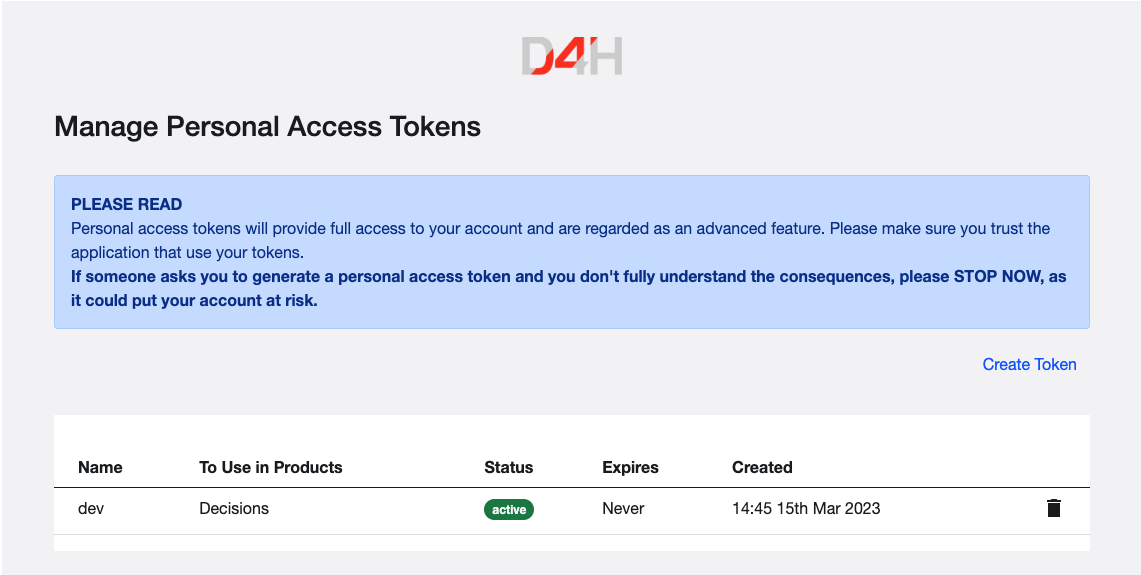Click the 14:45 15th Mar 2023 timestamp
Viewport: 1141px width, 575px height.
point(806,508)
